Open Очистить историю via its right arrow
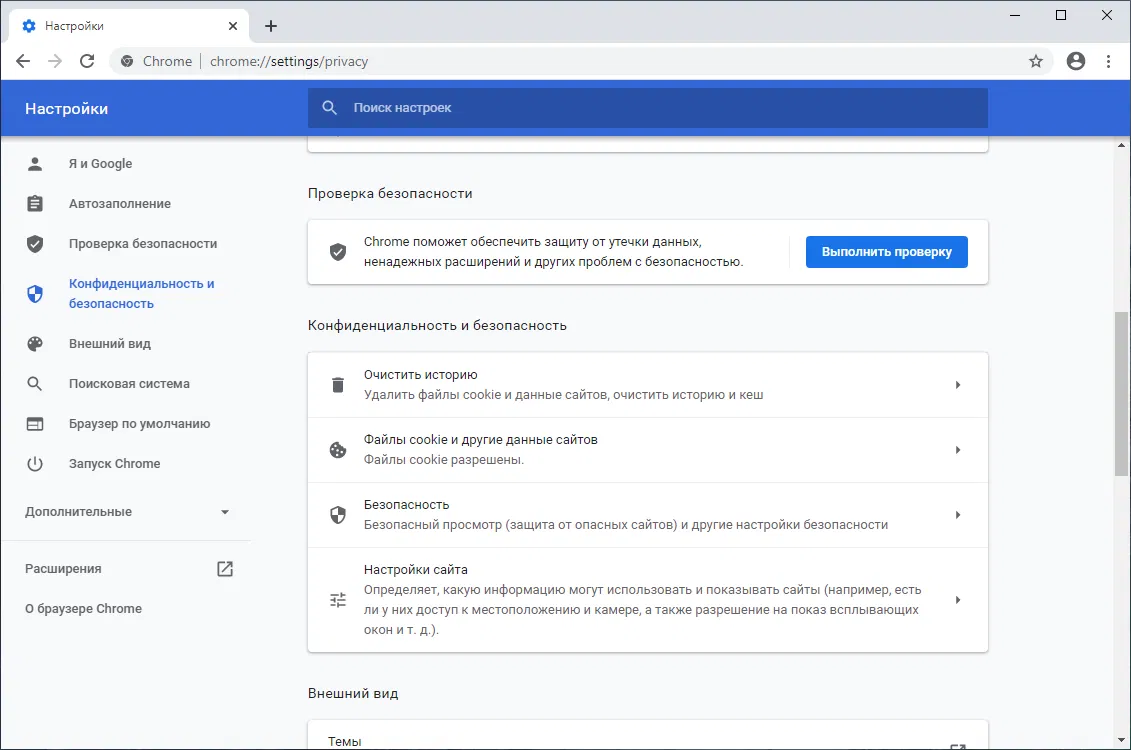 (958, 385)
